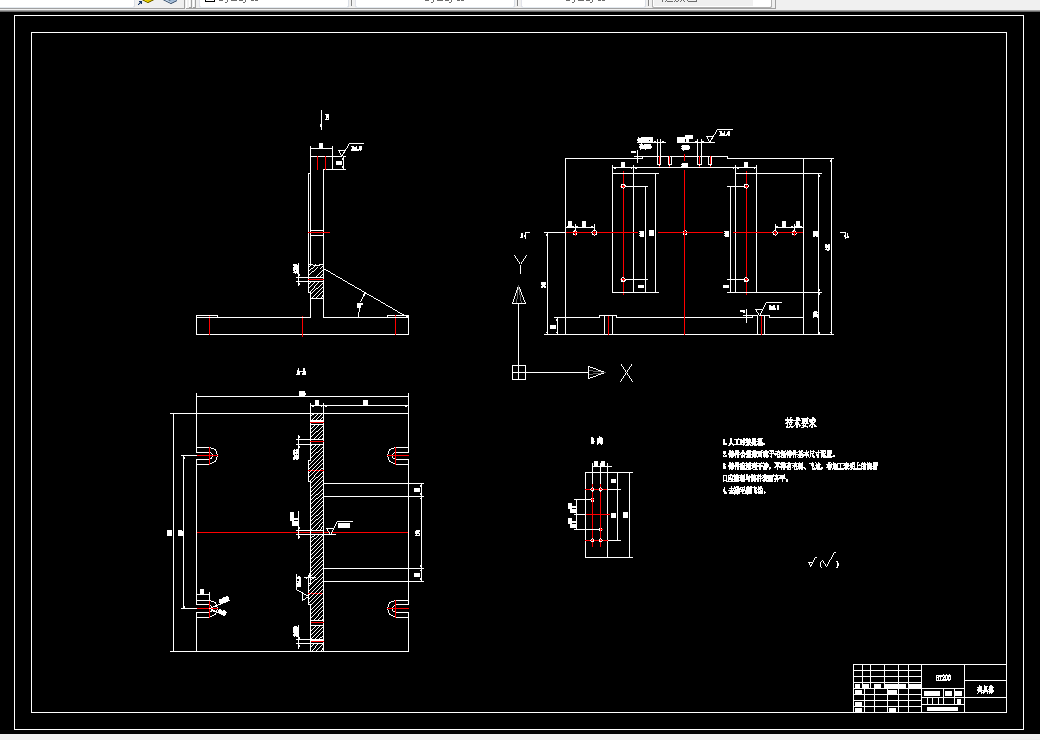This screenshot has height=740, width=1040.
Task: Select the 夹具体 part name in title block
Action: [985, 690]
